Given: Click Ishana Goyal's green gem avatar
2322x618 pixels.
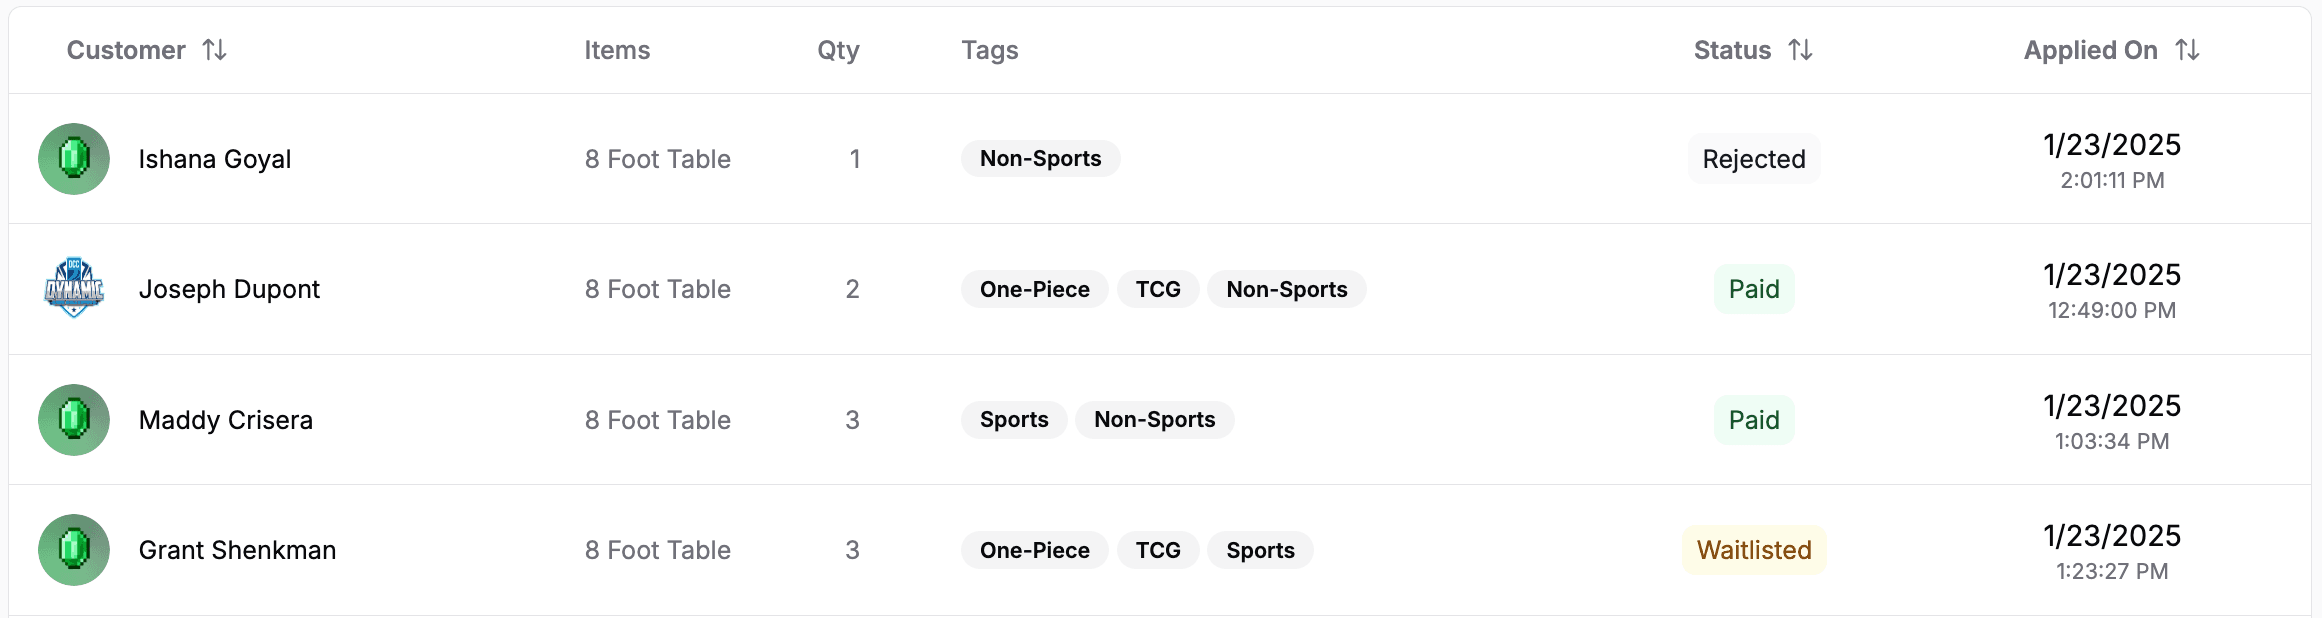Looking at the screenshot, I should point(74,159).
